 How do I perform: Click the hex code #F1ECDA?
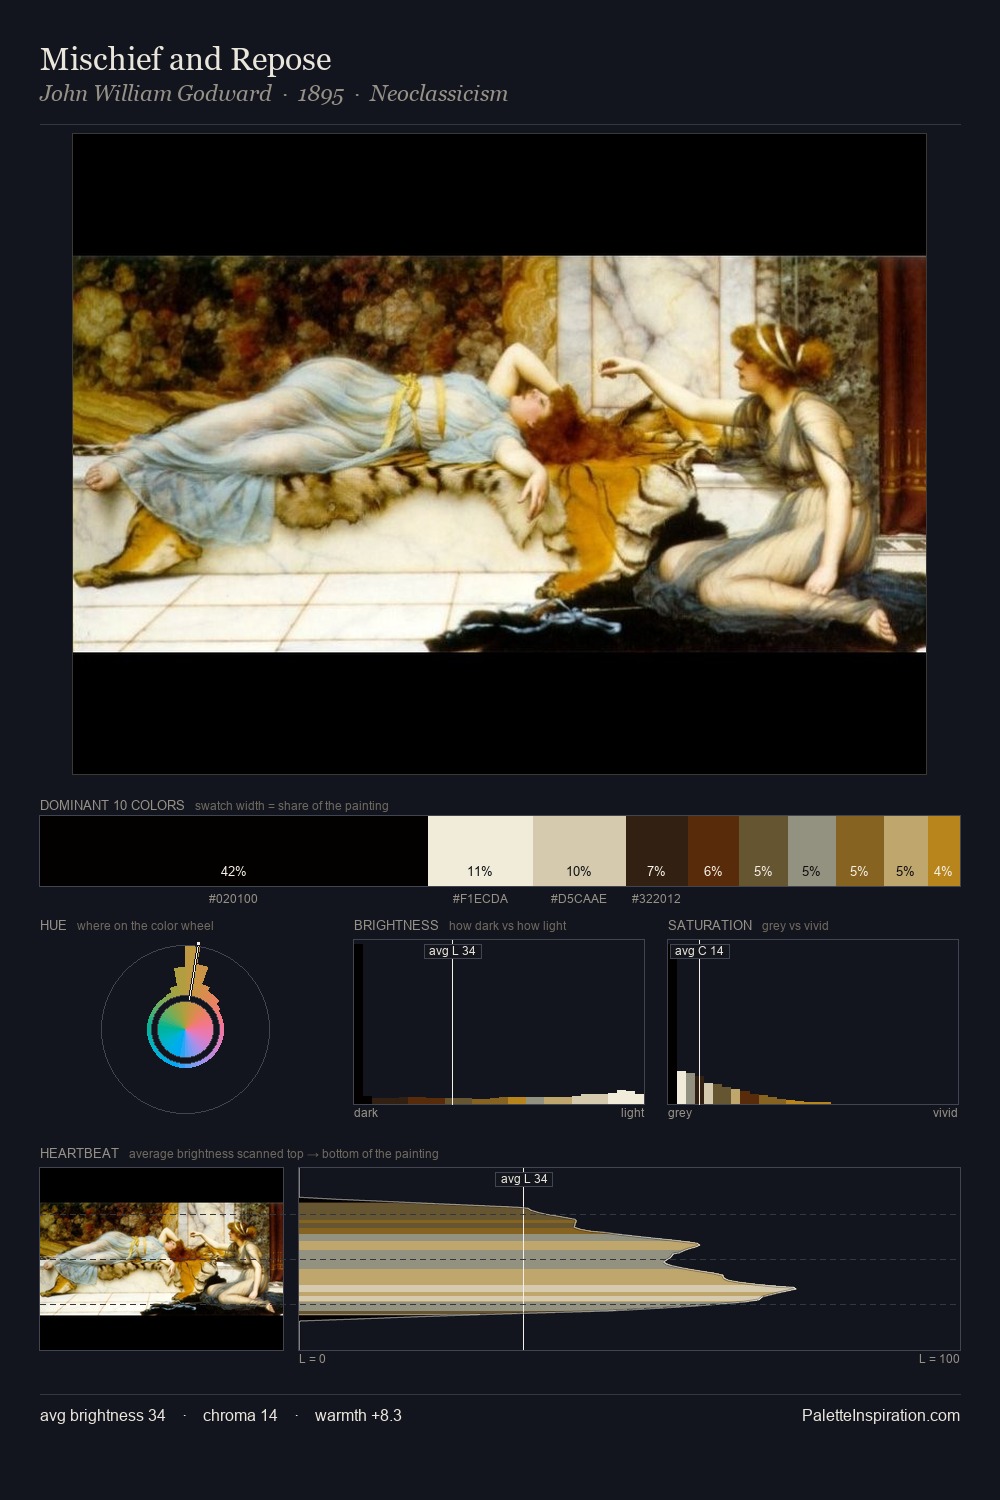(480, 899)
